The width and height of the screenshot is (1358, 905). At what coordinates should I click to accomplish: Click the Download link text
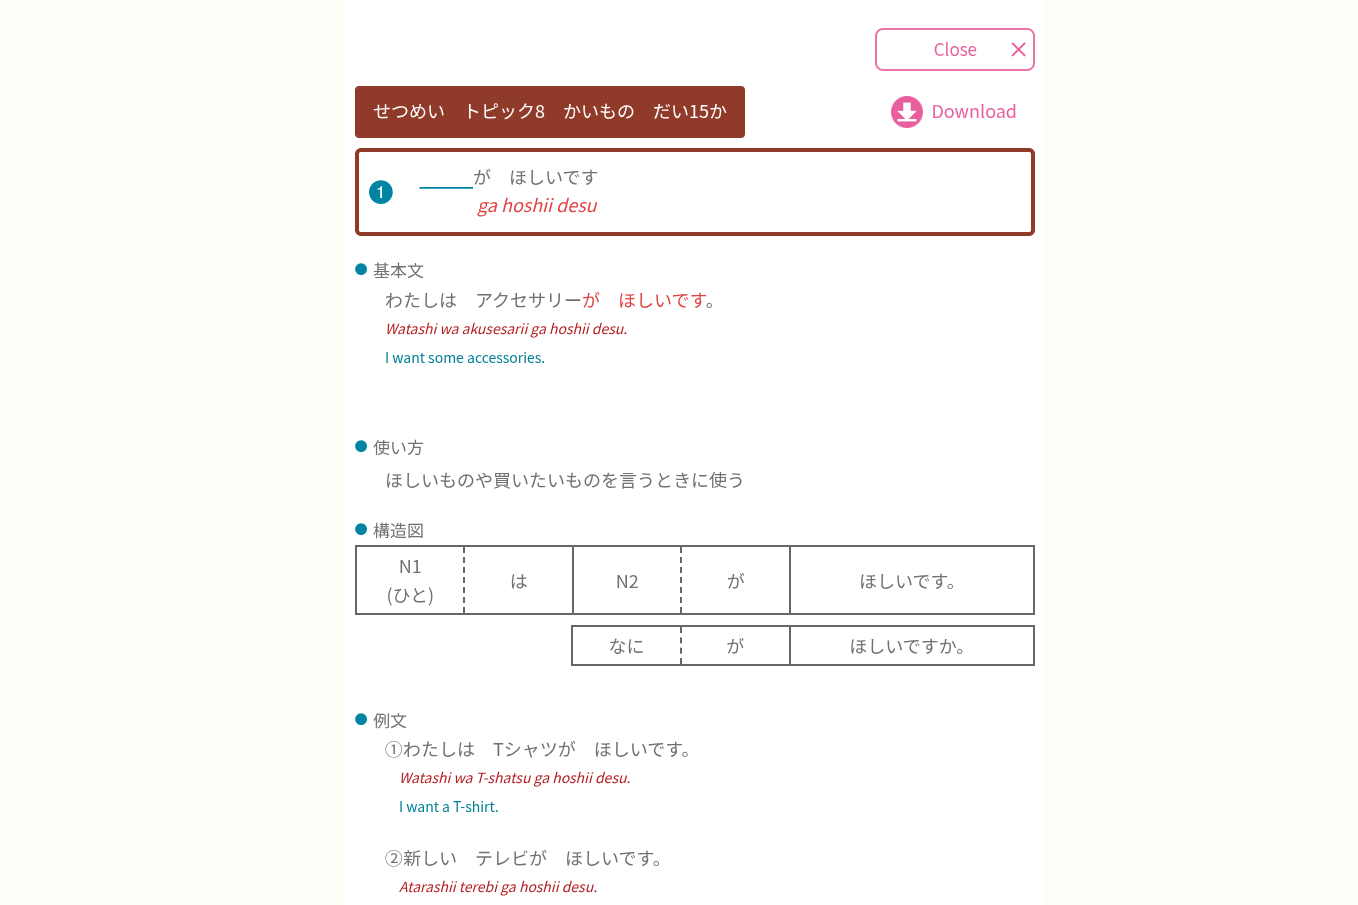tap(974, 112)
